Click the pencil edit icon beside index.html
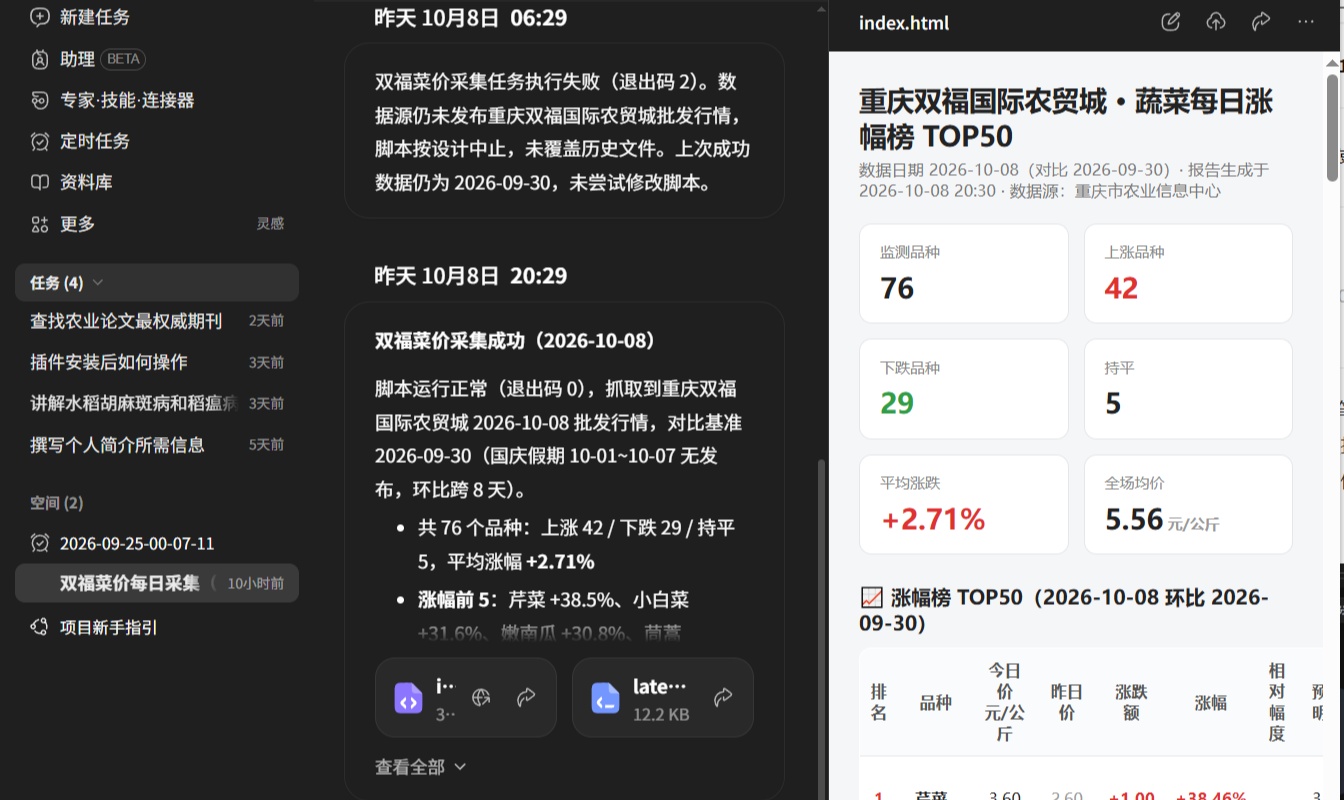1344x800 pixels. (x=1170, y=22)
